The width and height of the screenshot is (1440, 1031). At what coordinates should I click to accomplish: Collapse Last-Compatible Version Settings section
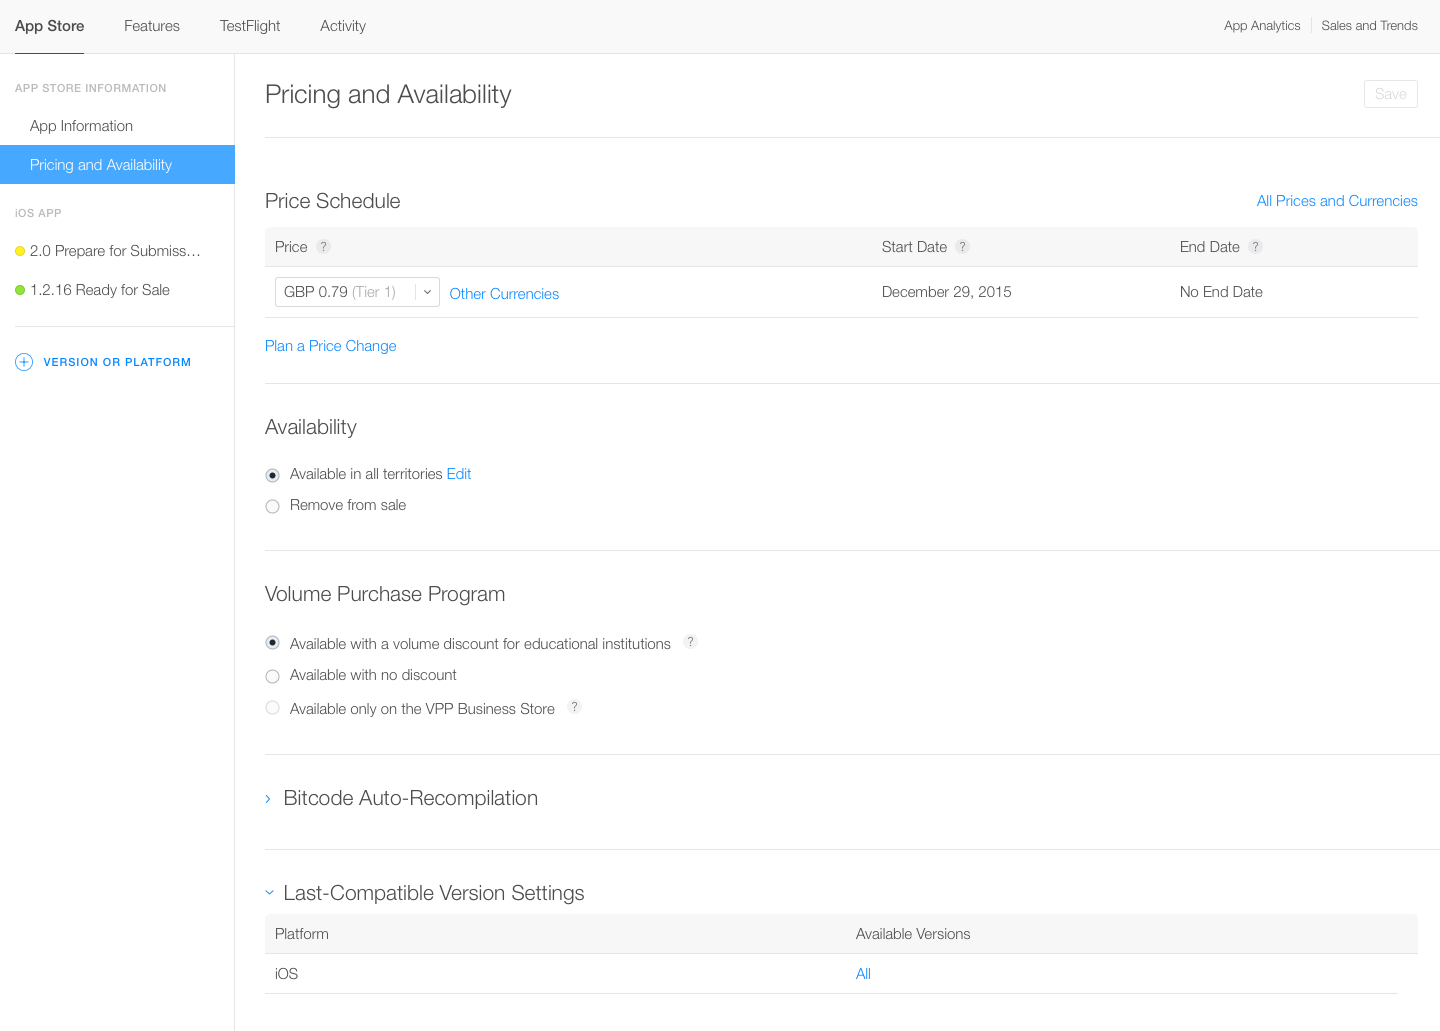(x=269, y=892)
